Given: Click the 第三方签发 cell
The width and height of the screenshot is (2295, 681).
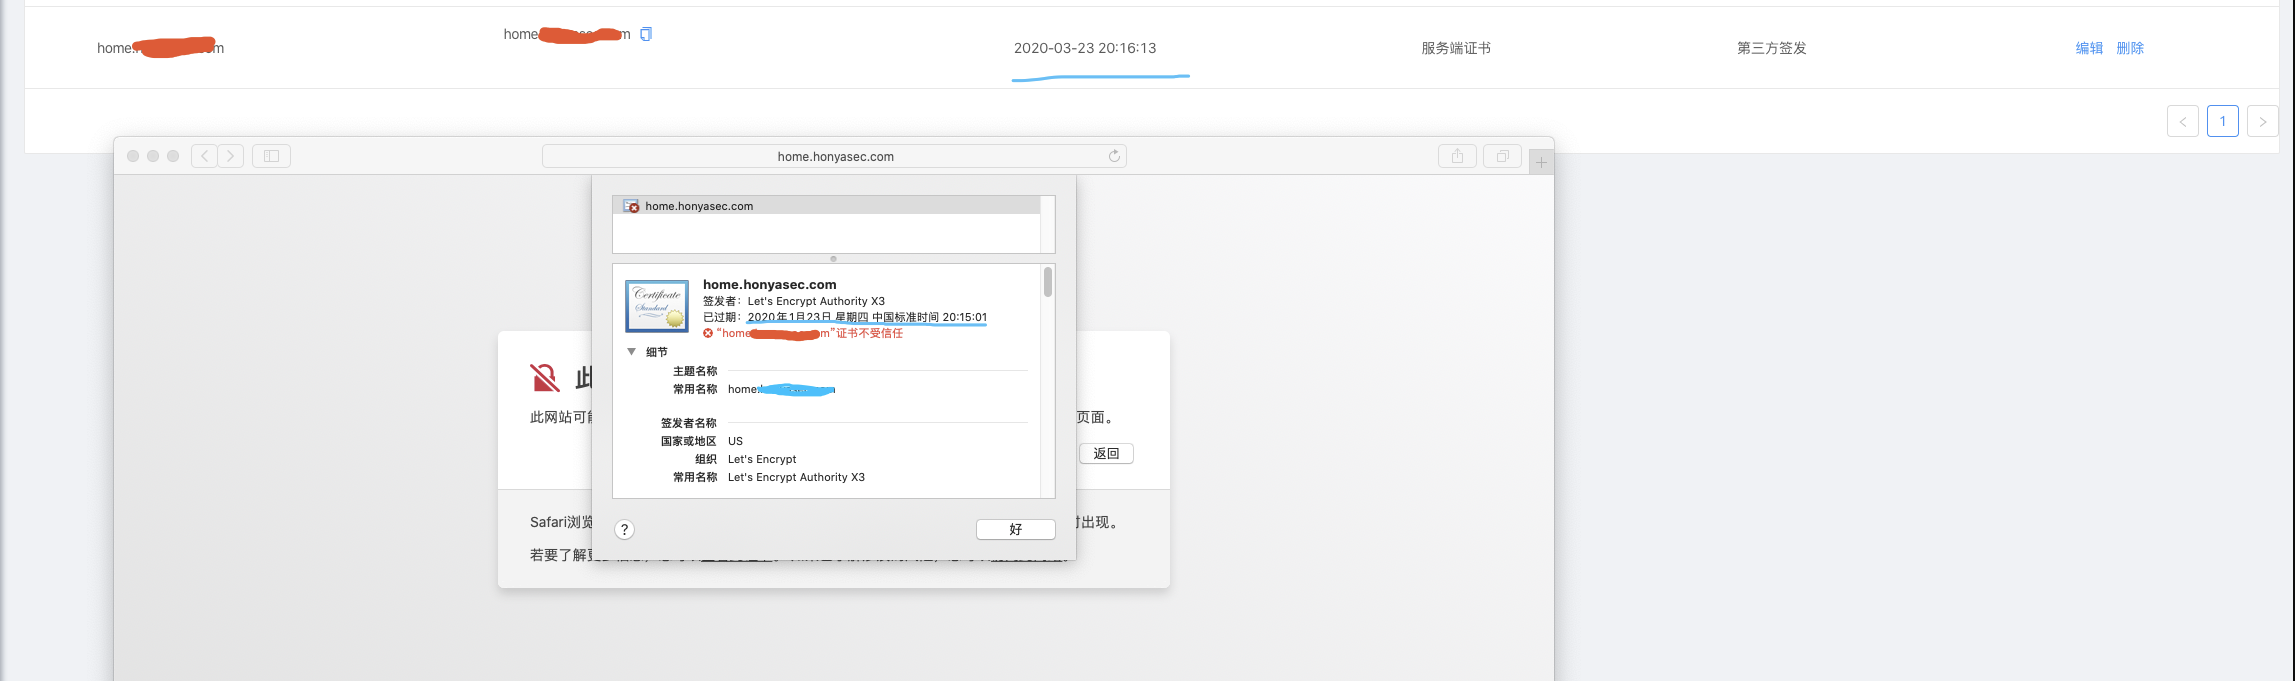Looking at the screenshot, I should (x=1772, y=48).
